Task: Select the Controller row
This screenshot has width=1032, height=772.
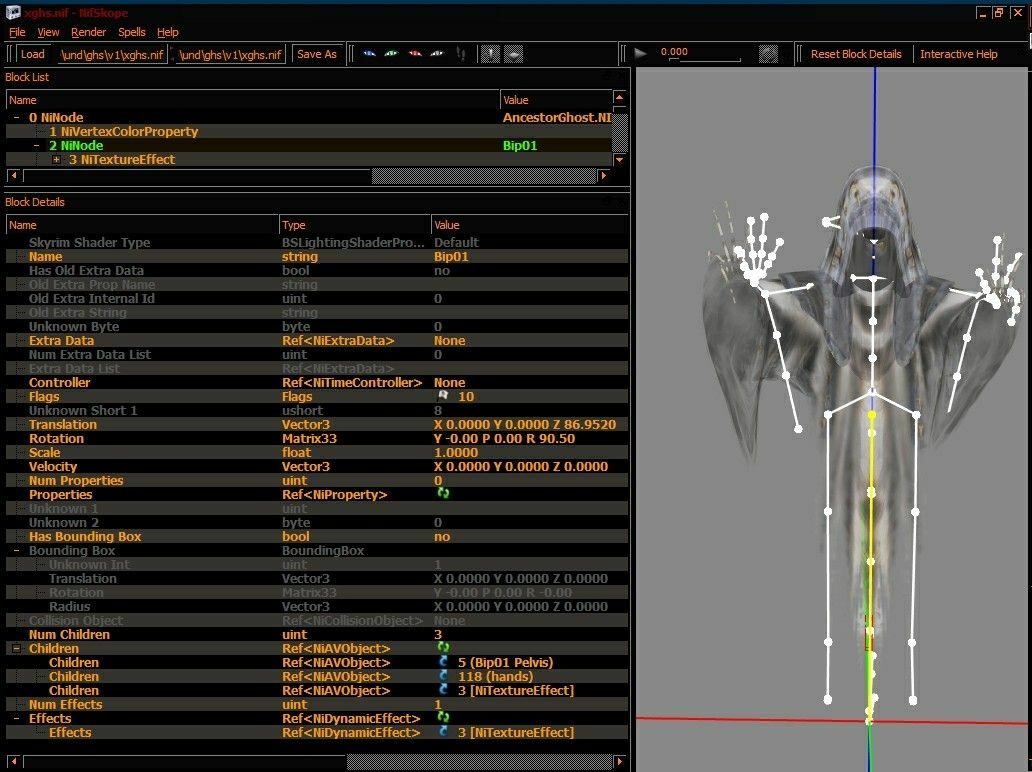Action: tap(317, 382)
